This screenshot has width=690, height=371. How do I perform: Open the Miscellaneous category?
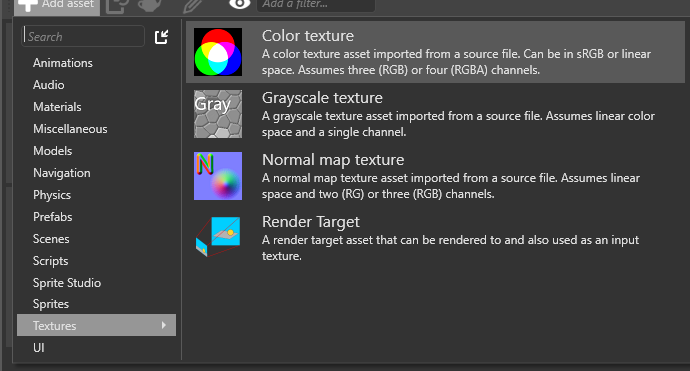click(70, 129)
